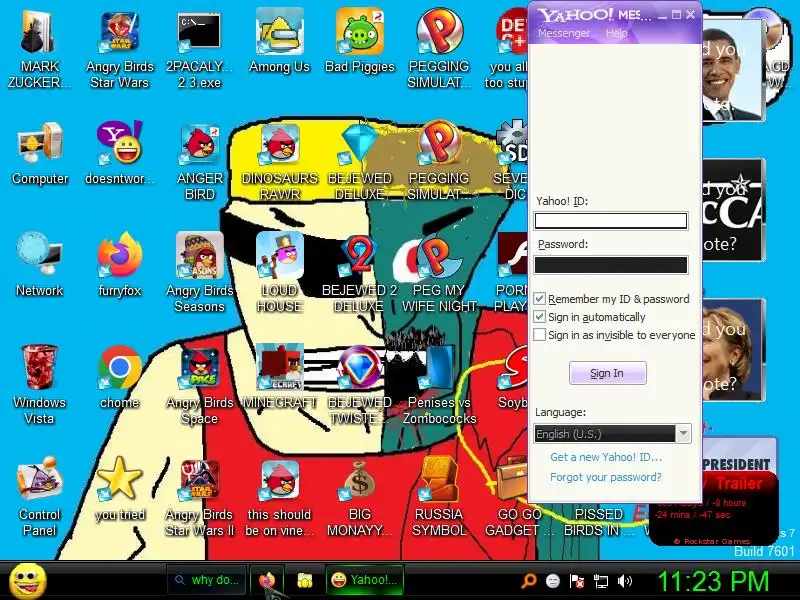This screenshot has width=800, height=600.
Task: Switch to the 'why do...' taskbar search item
Action: click(207, 580)
